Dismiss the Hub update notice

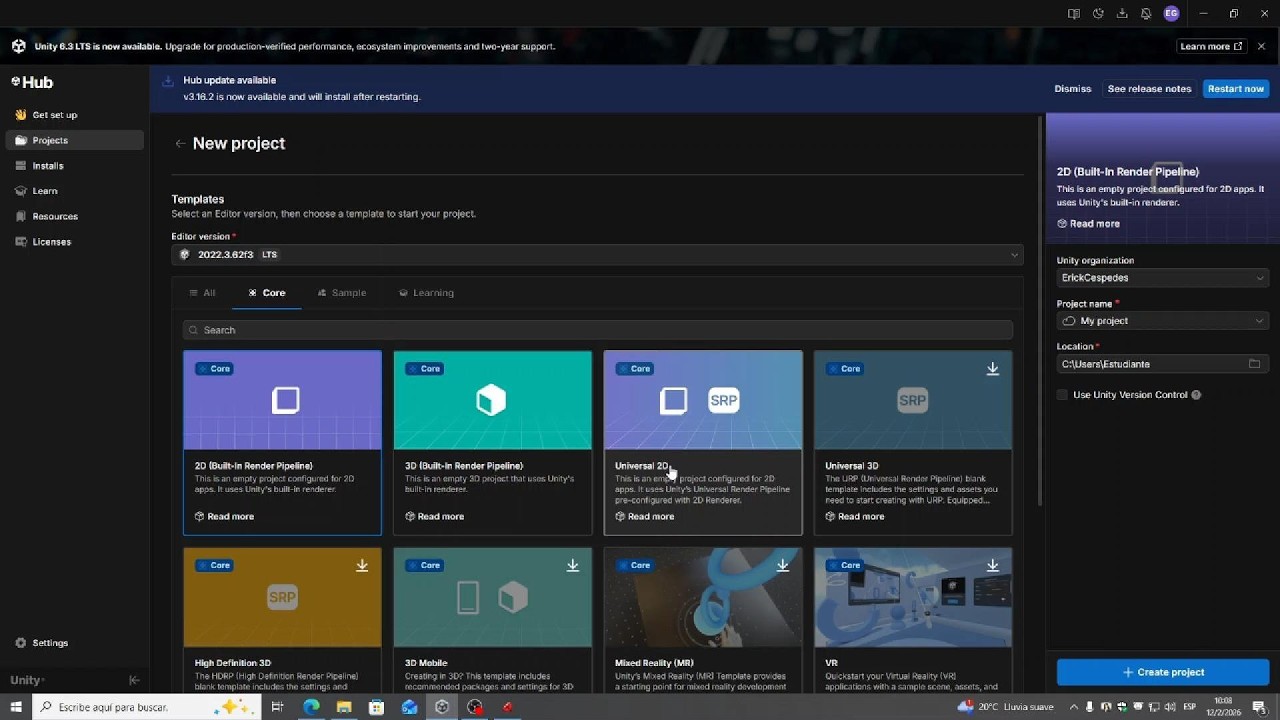point(1073,89)
